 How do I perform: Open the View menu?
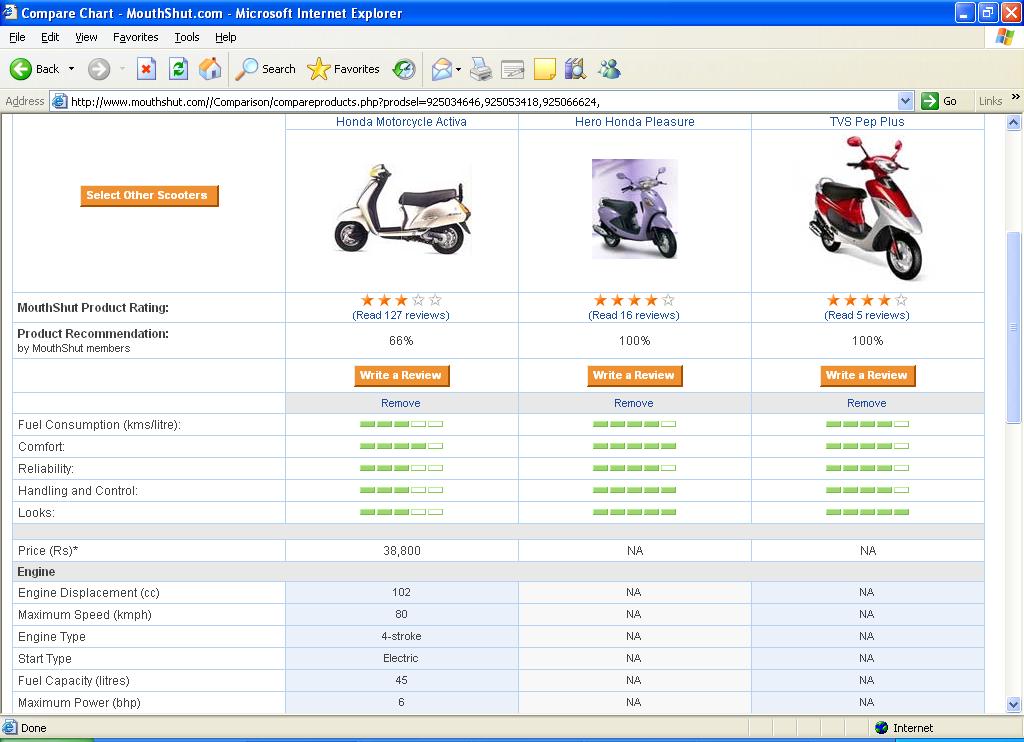(86, 37)
